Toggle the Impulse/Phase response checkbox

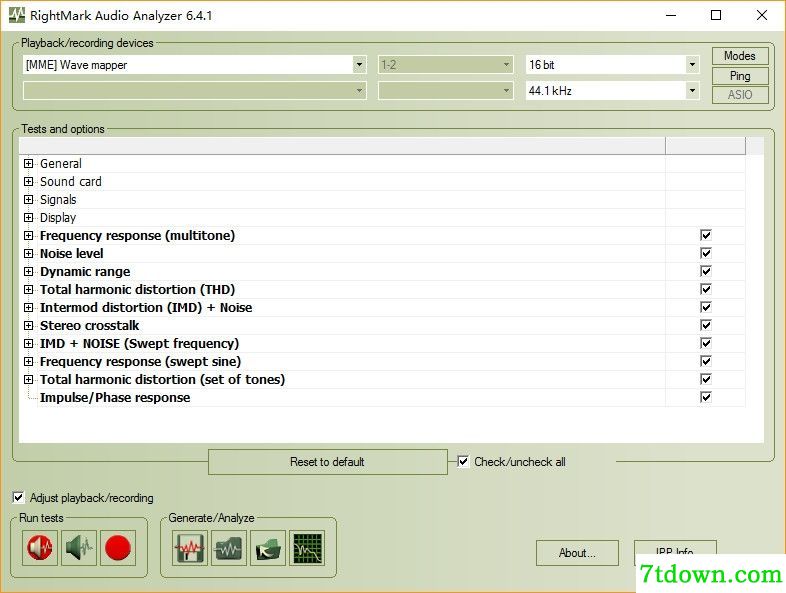(x=706, y=398)
